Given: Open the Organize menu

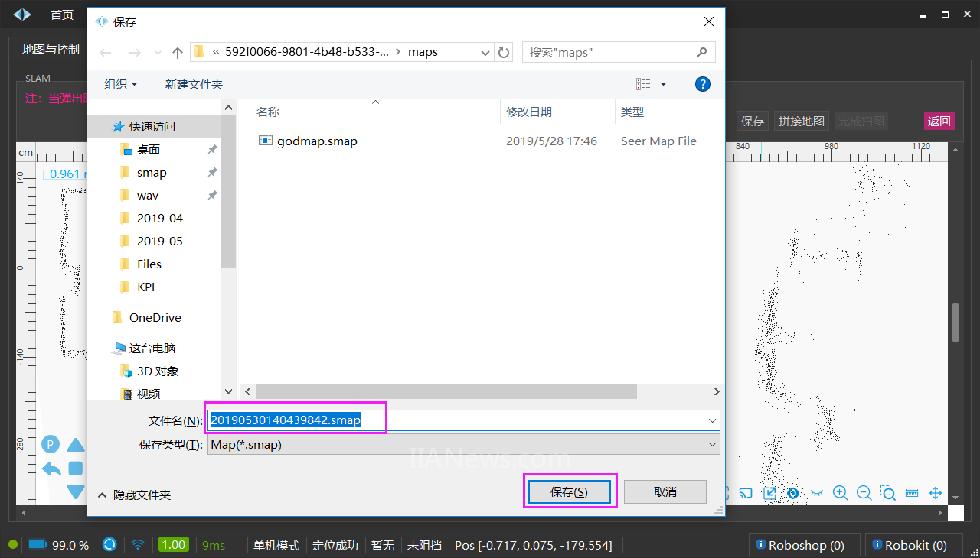Looking at the screenshot, I should pos(121,84).
